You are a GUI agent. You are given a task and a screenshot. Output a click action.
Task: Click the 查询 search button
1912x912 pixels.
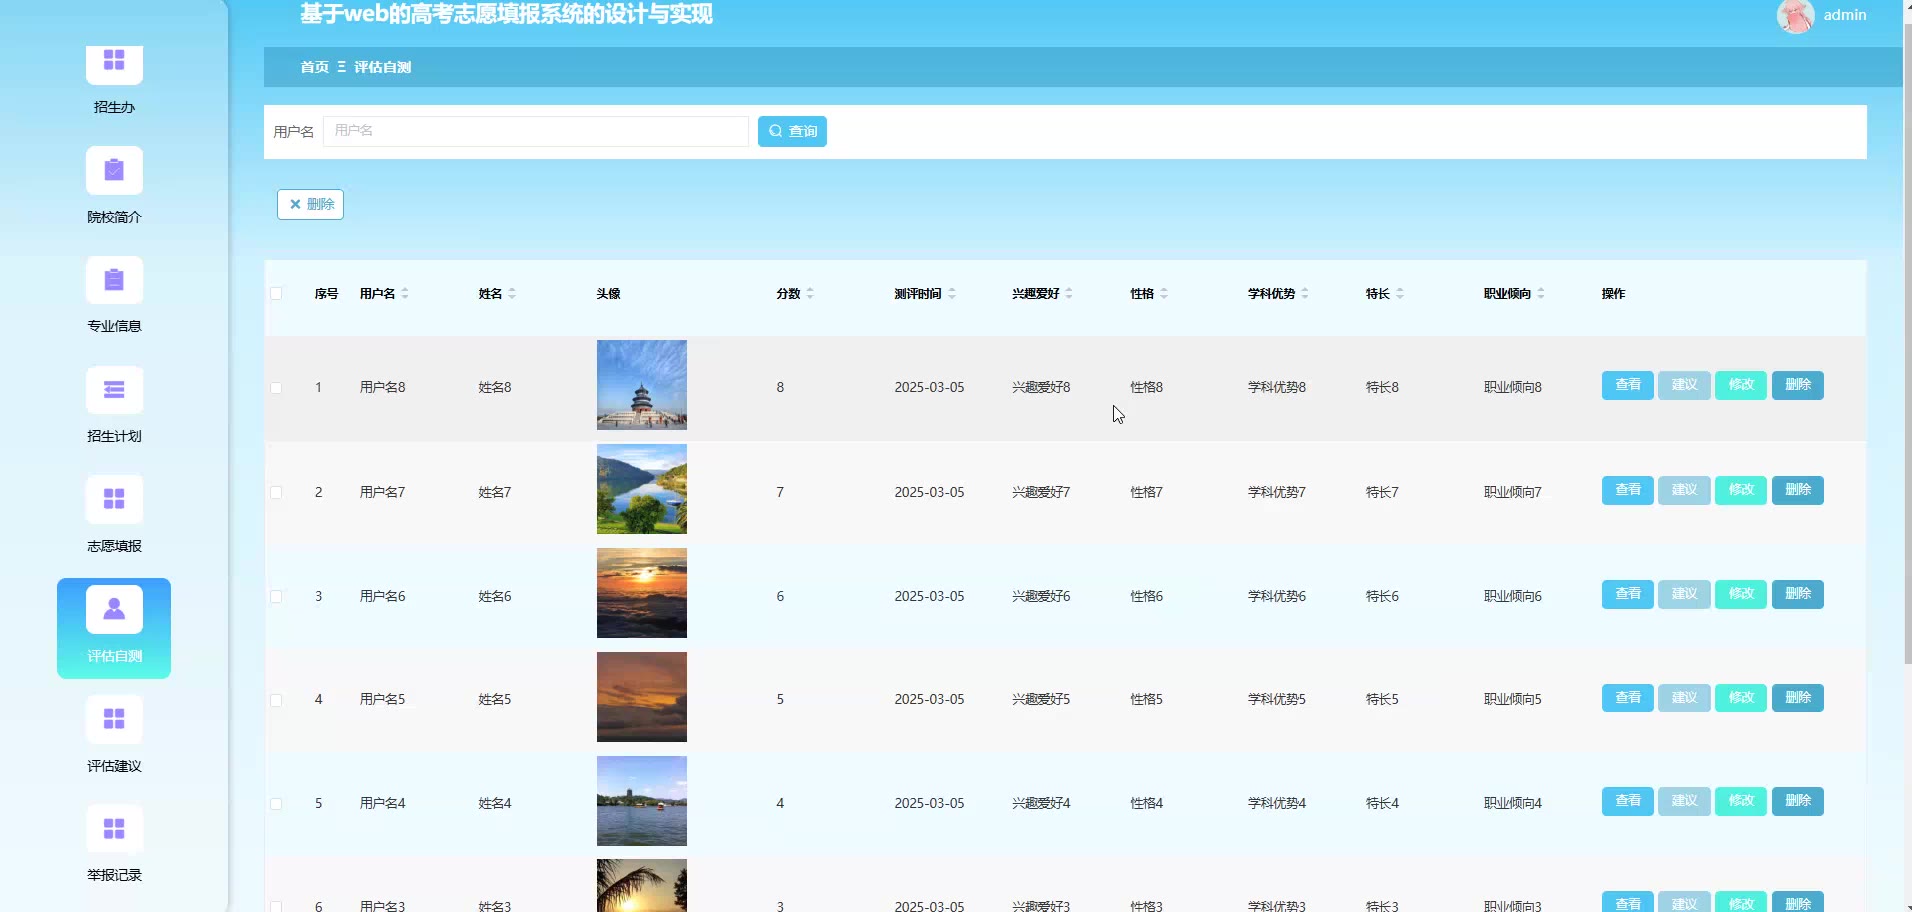pos(792,131)
